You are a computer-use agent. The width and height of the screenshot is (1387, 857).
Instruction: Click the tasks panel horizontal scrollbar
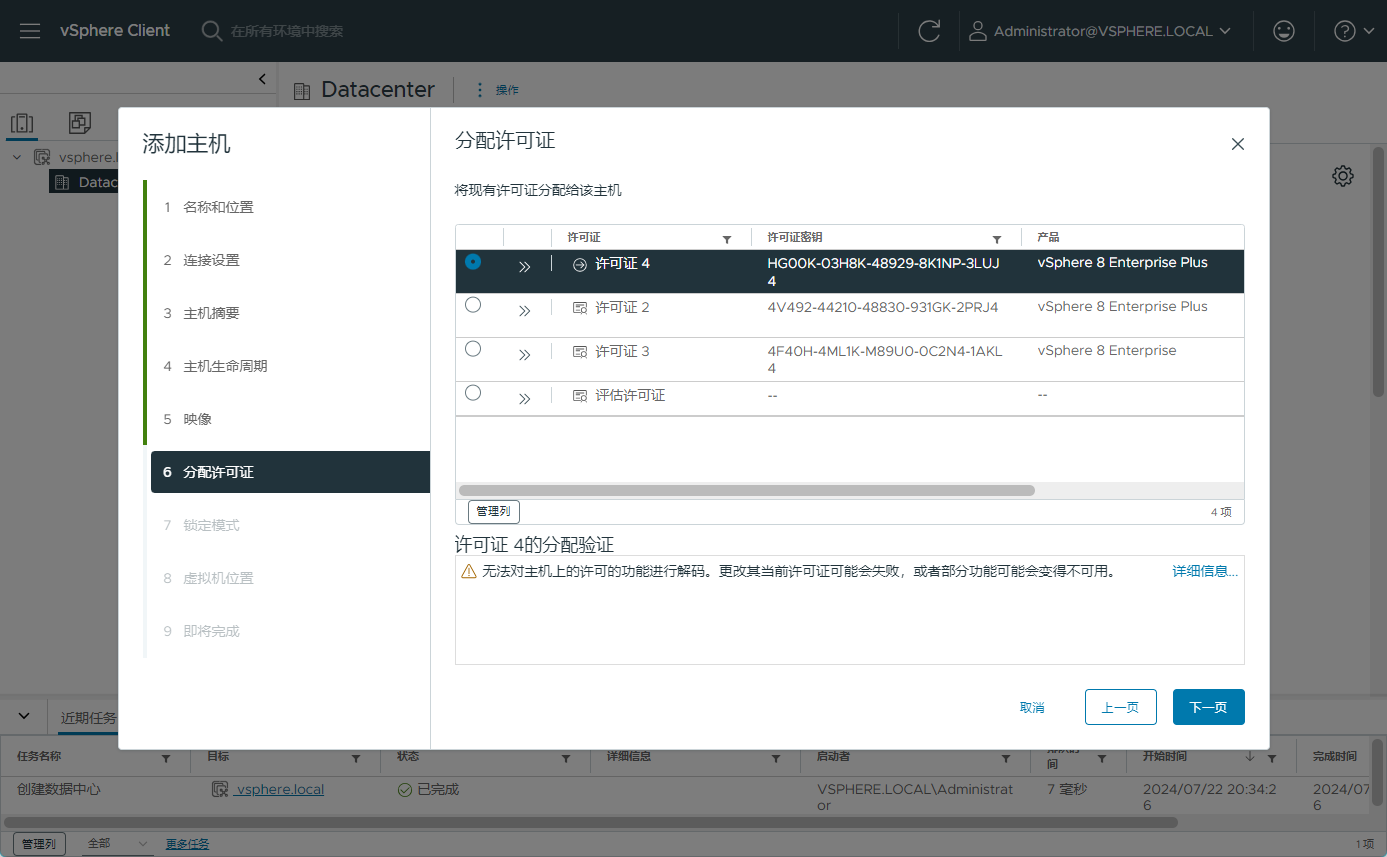(x=591, y=822)
